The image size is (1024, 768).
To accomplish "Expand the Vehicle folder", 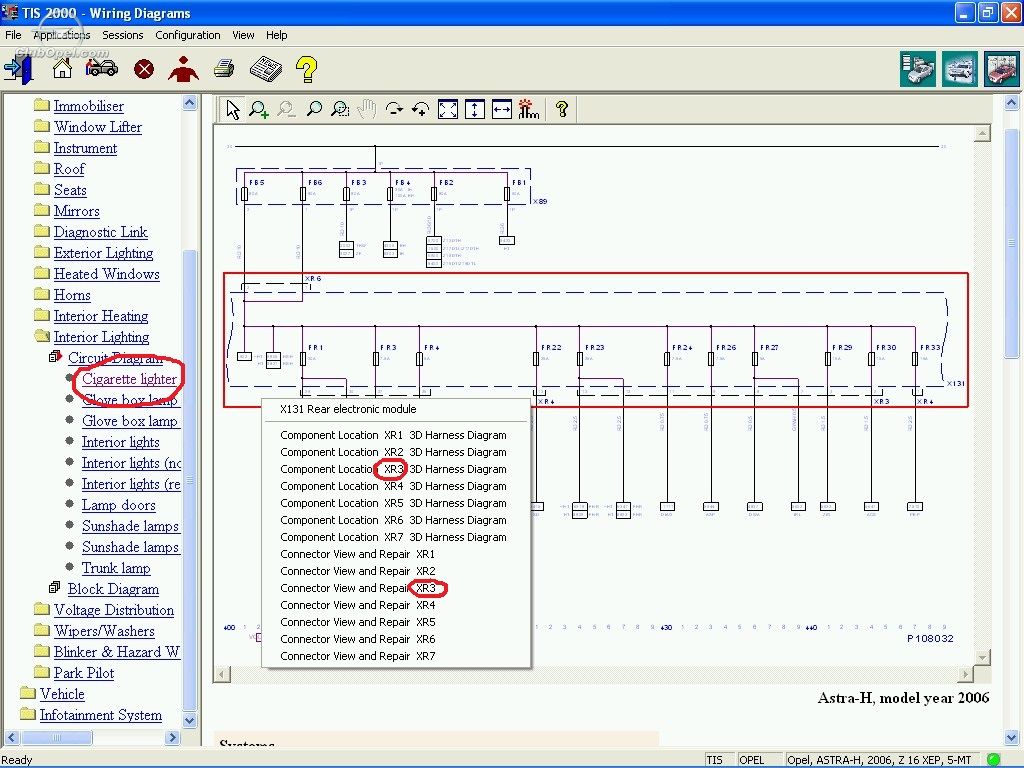I will click(x=62, y=694).
